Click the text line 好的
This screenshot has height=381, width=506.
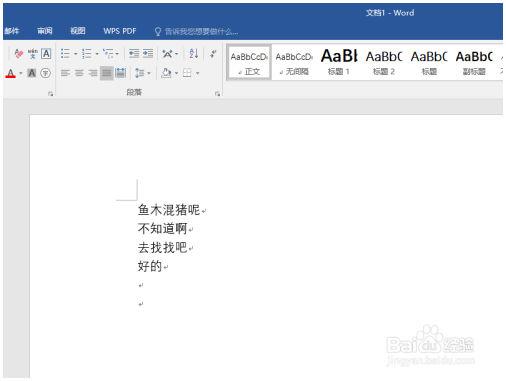(x=150, y=266)
